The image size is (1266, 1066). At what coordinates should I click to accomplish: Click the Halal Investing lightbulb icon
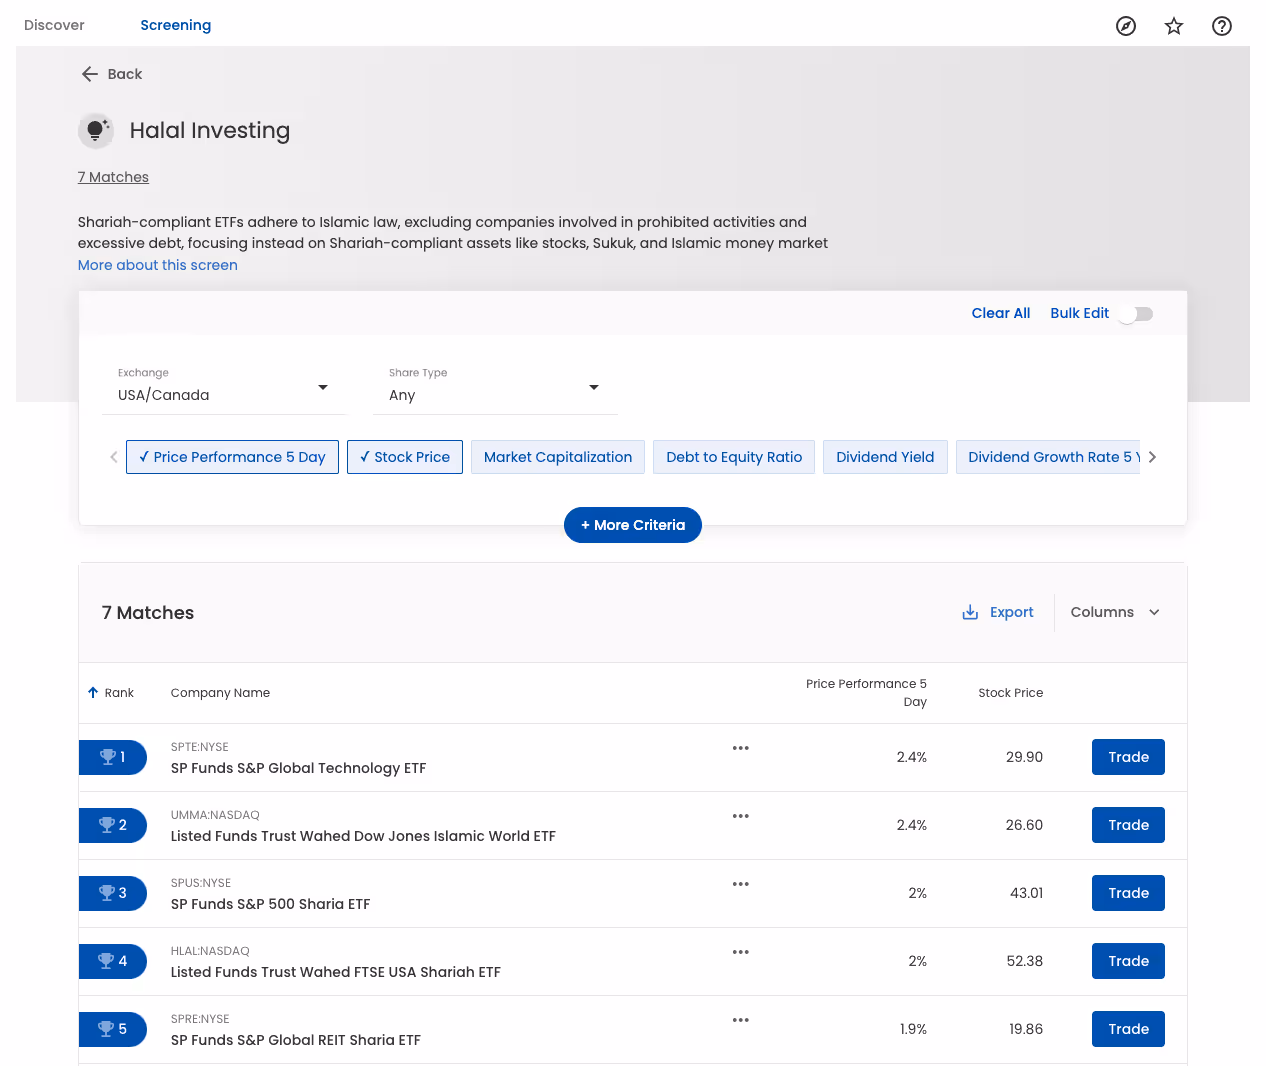coord(96,131)
